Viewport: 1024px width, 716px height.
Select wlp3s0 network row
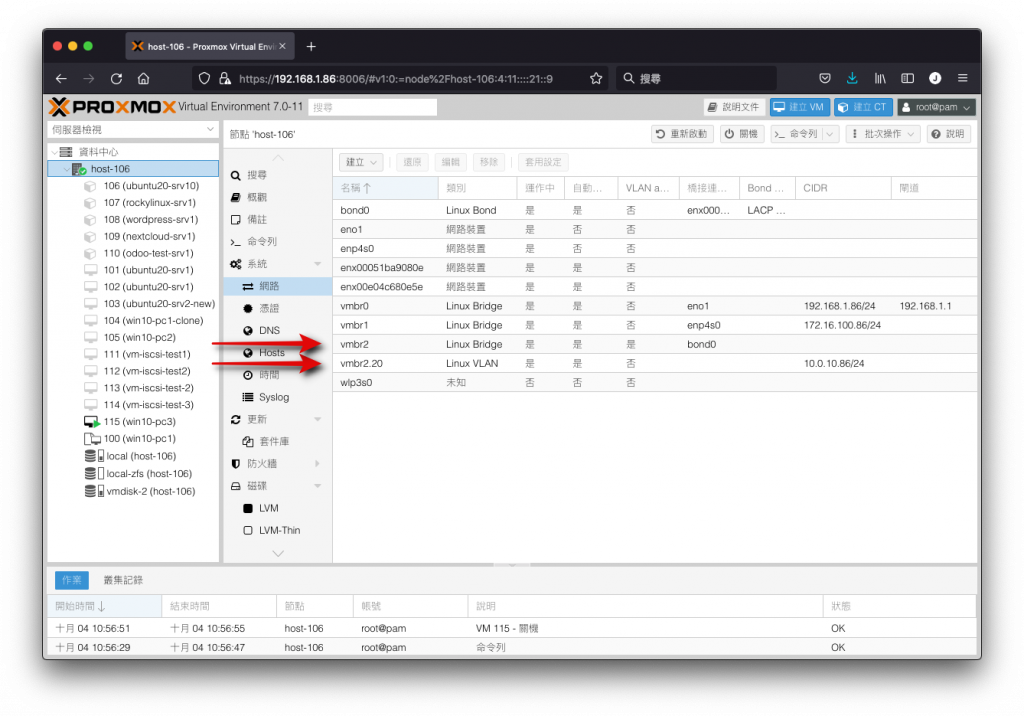pos(654,383)
